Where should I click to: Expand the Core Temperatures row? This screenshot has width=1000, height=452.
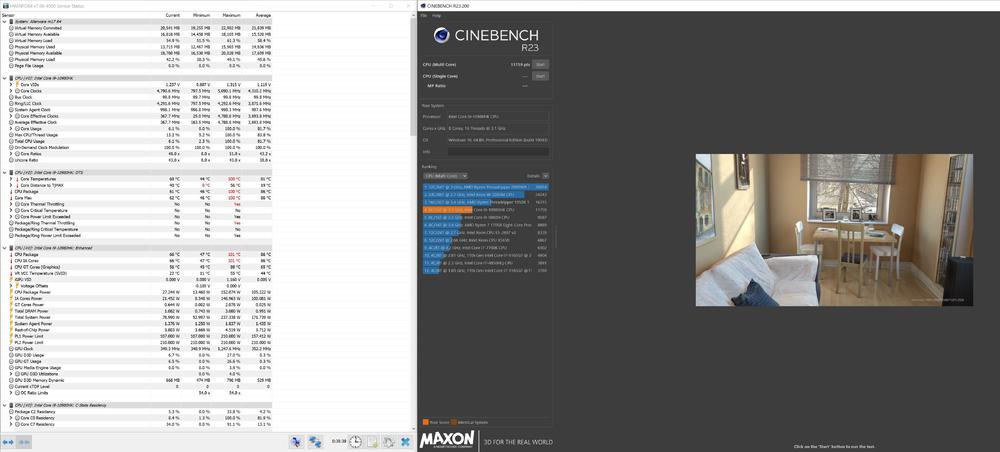(12, 179)
